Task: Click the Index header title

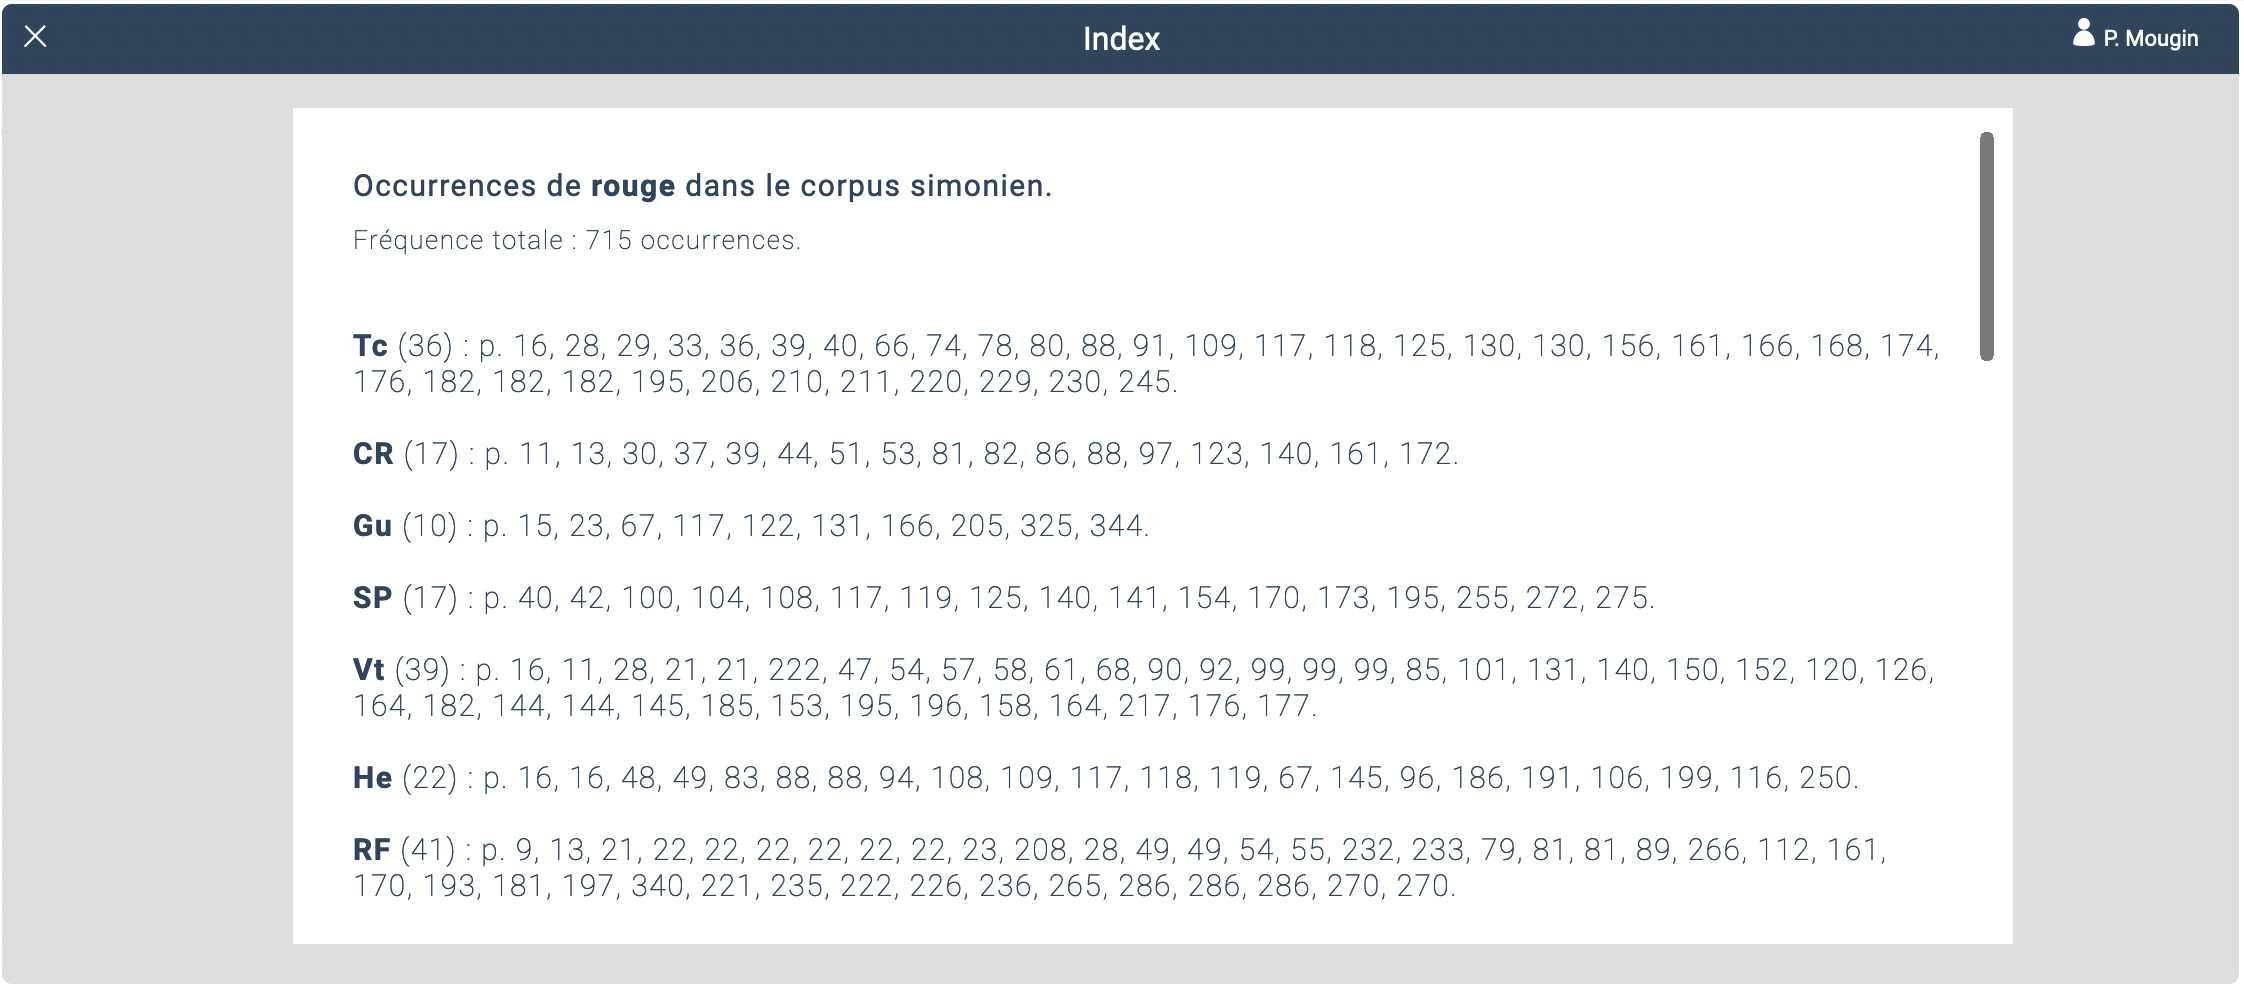Action: (1121, 39)
